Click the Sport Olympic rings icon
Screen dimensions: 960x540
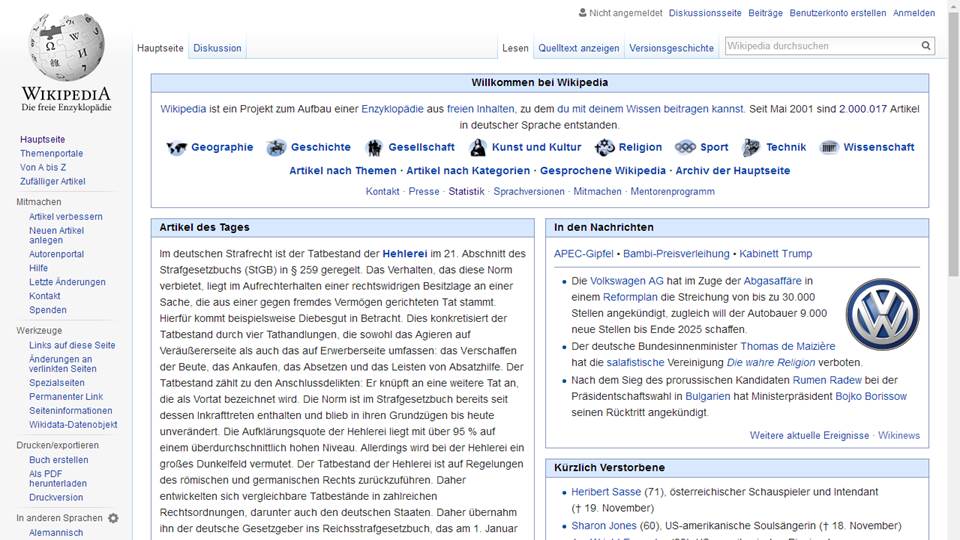click(x=685, y=148)
